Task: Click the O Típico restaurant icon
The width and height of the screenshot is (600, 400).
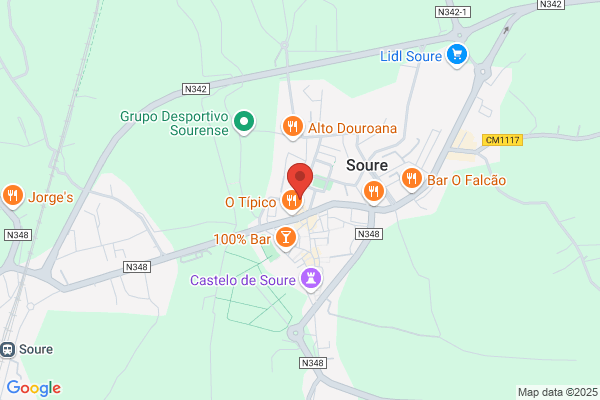Action: (x=292, y=201)
